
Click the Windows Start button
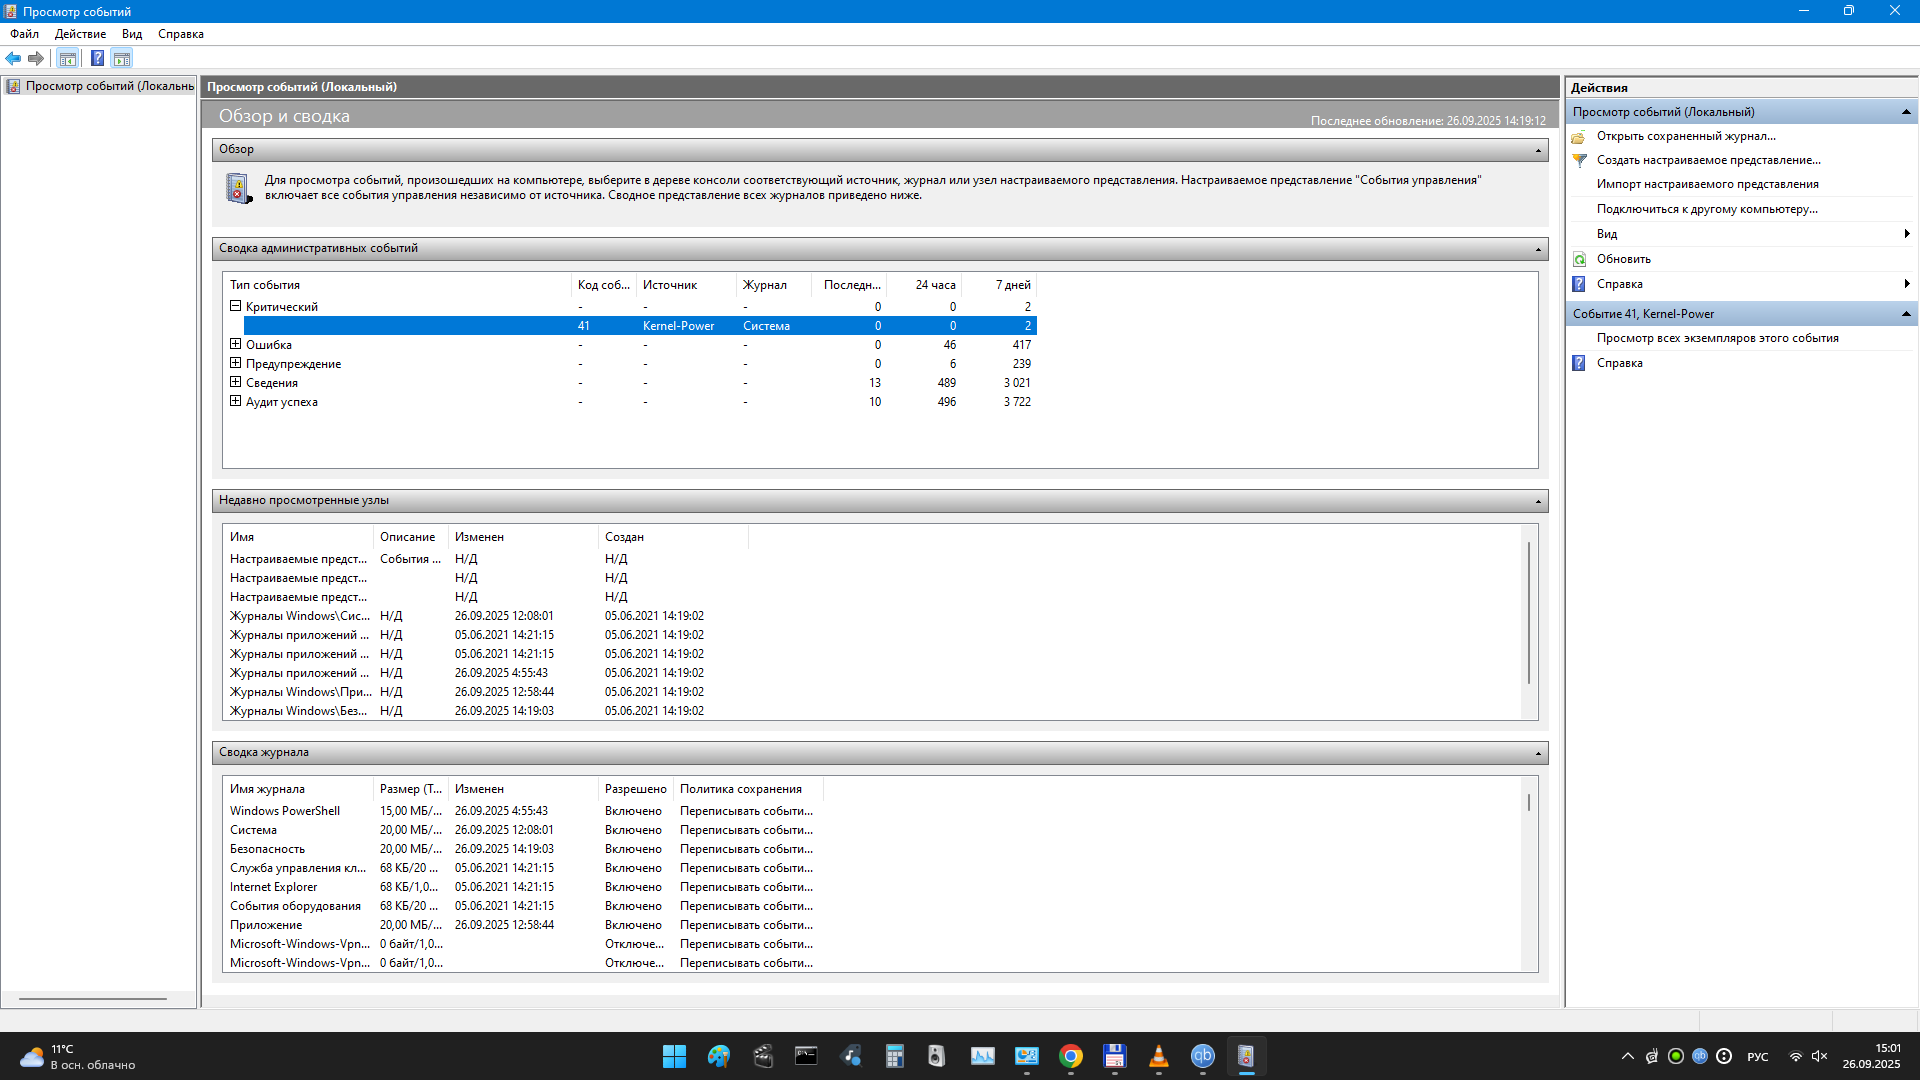674,1056
